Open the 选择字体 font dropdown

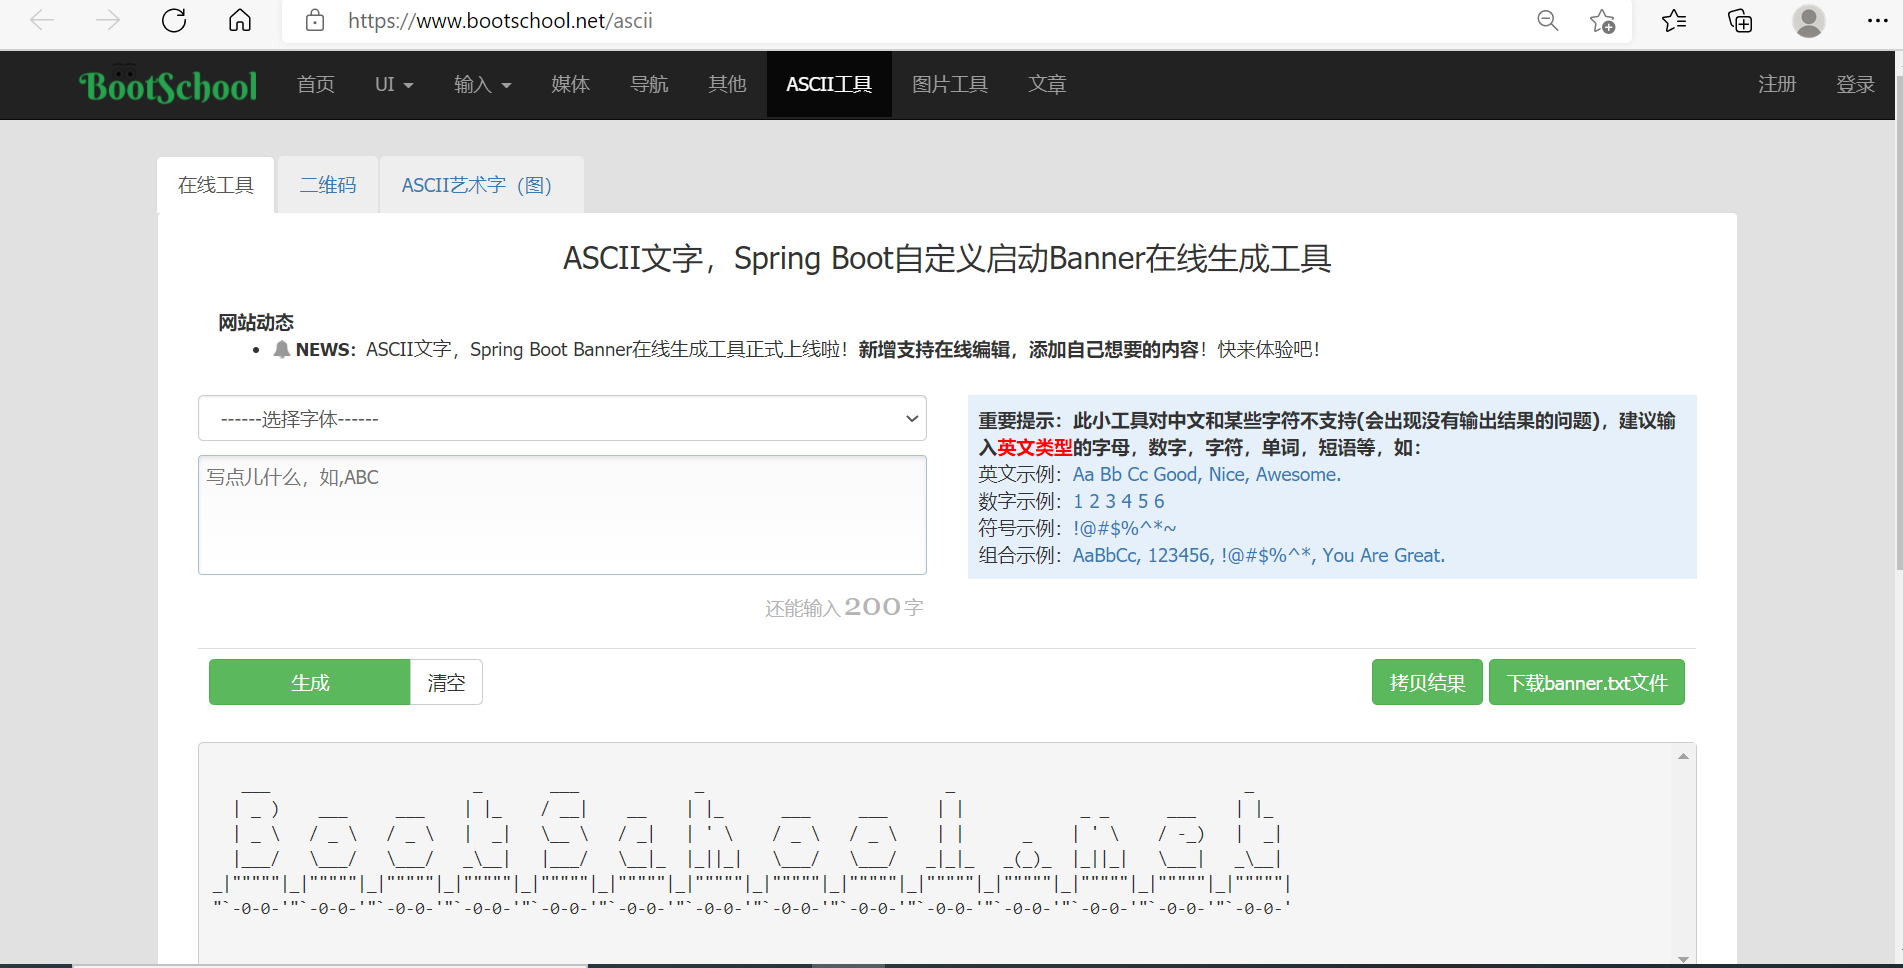562,419
